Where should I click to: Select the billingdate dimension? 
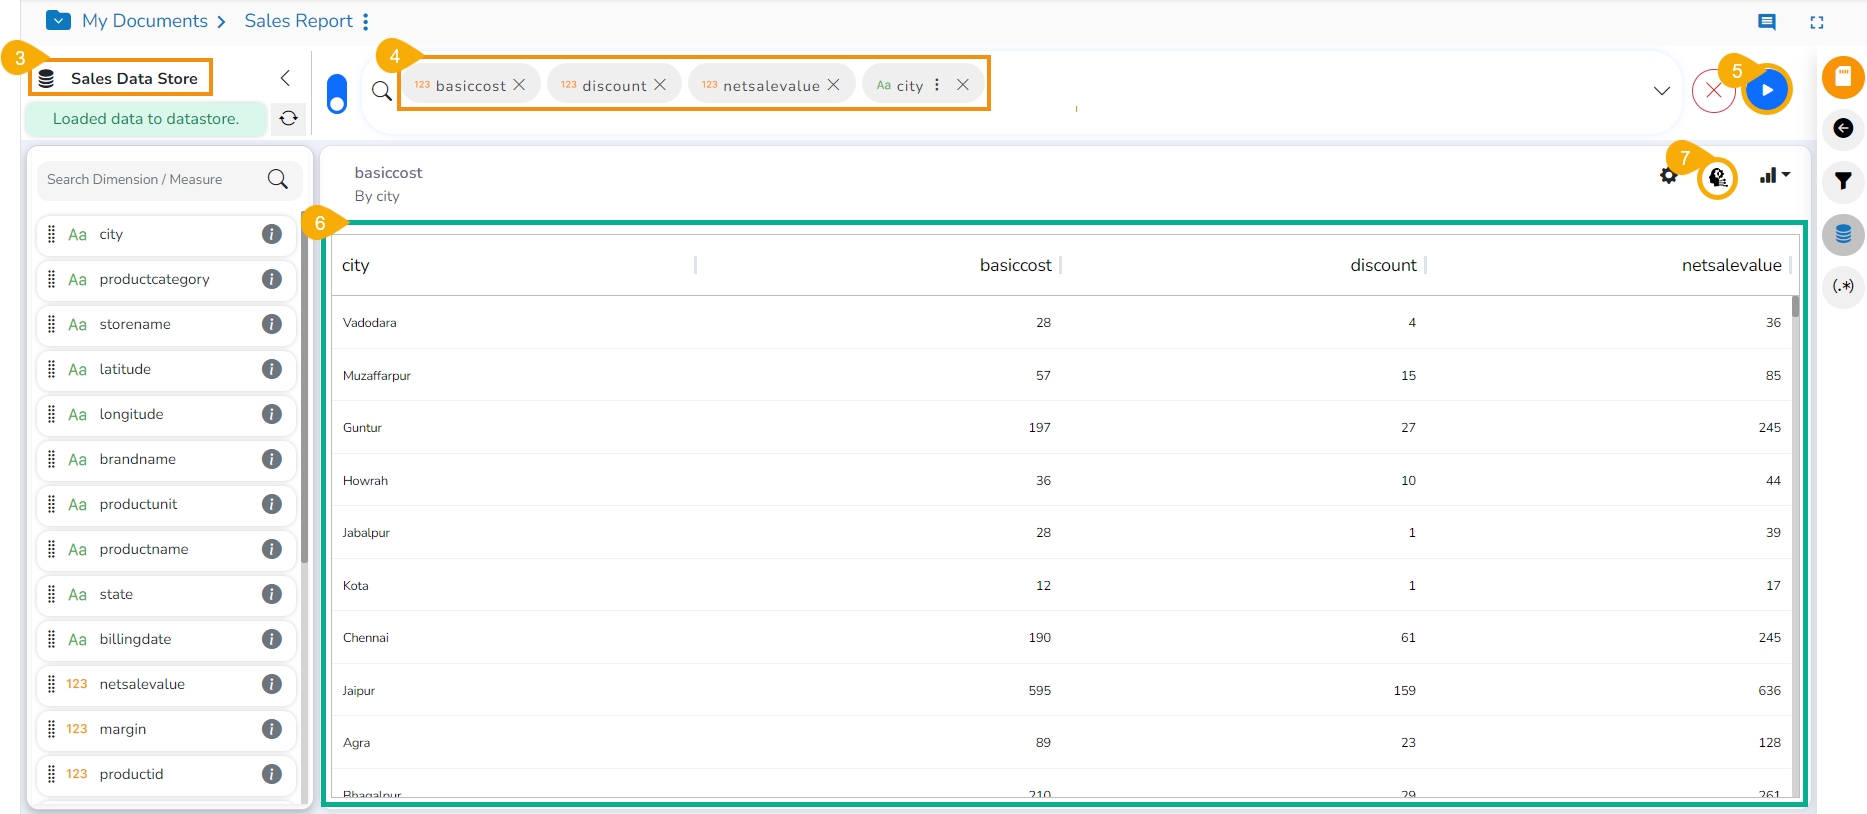(x=166, y=639)
